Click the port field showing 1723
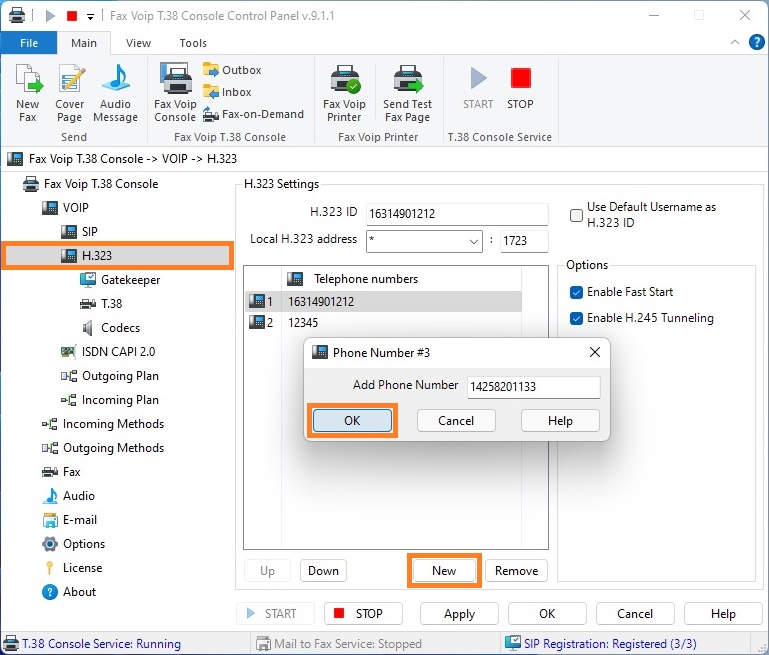 click(x=524, y=241)
